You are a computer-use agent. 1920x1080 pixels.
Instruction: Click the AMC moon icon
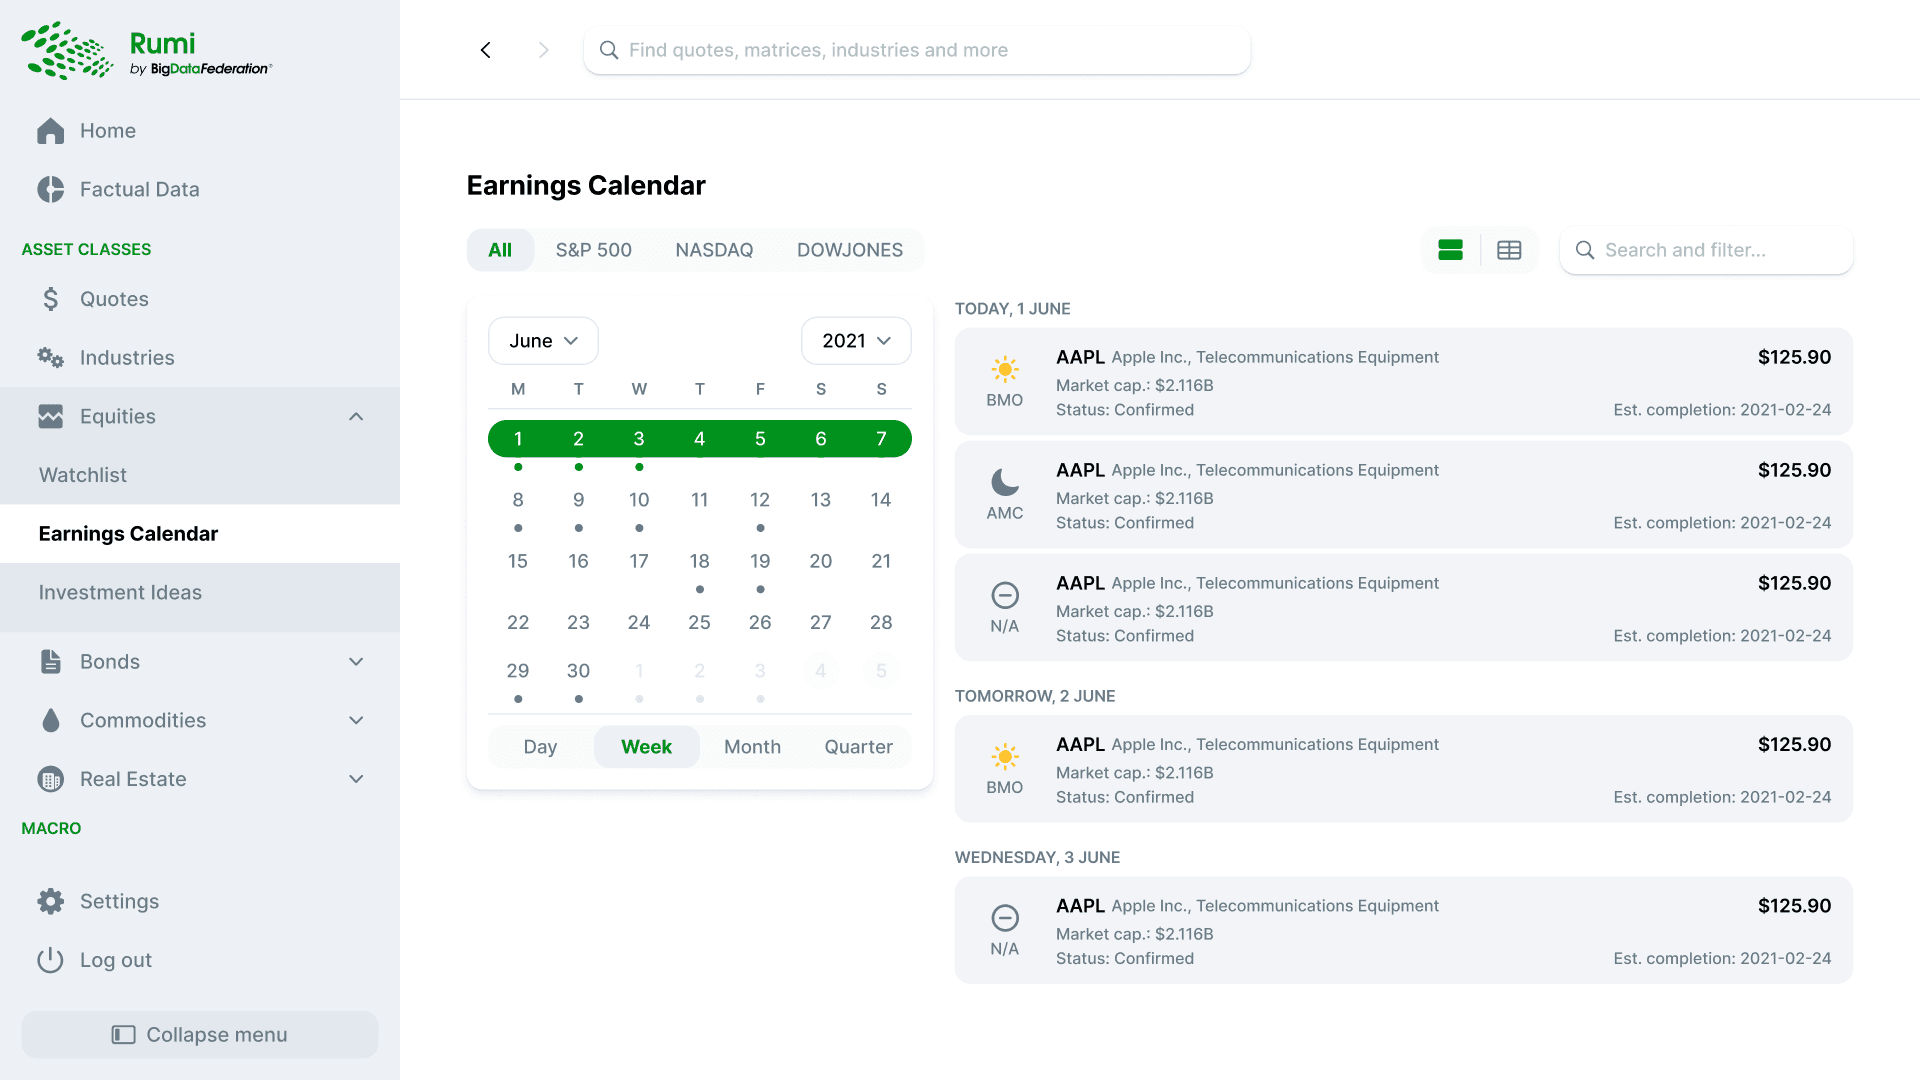(x=1005, y=482)
